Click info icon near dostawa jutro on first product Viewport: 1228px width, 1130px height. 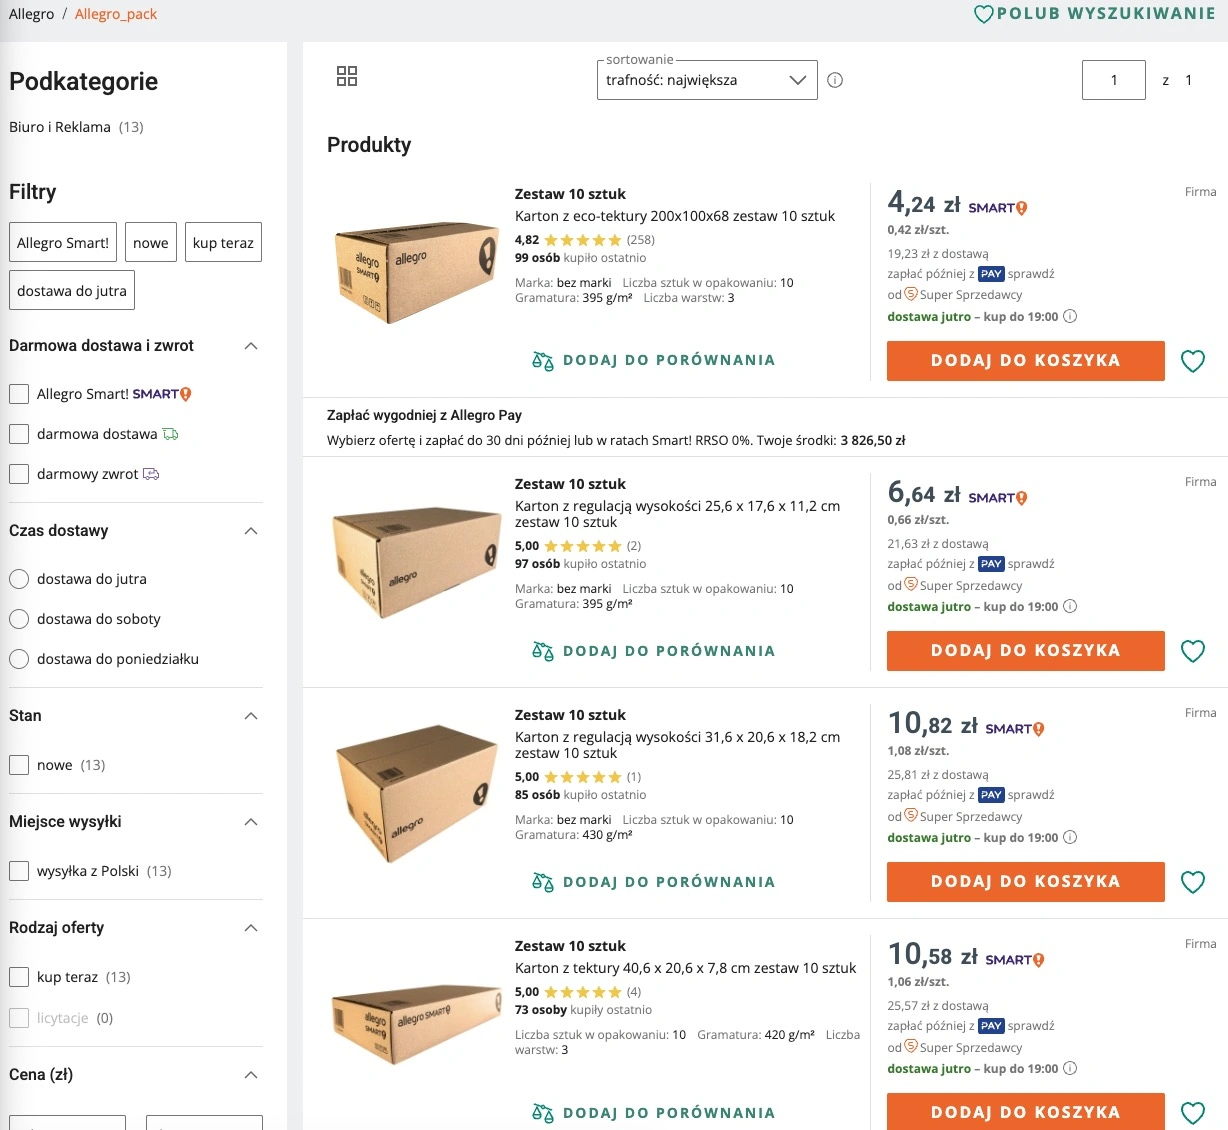[x=1070, y=316]
